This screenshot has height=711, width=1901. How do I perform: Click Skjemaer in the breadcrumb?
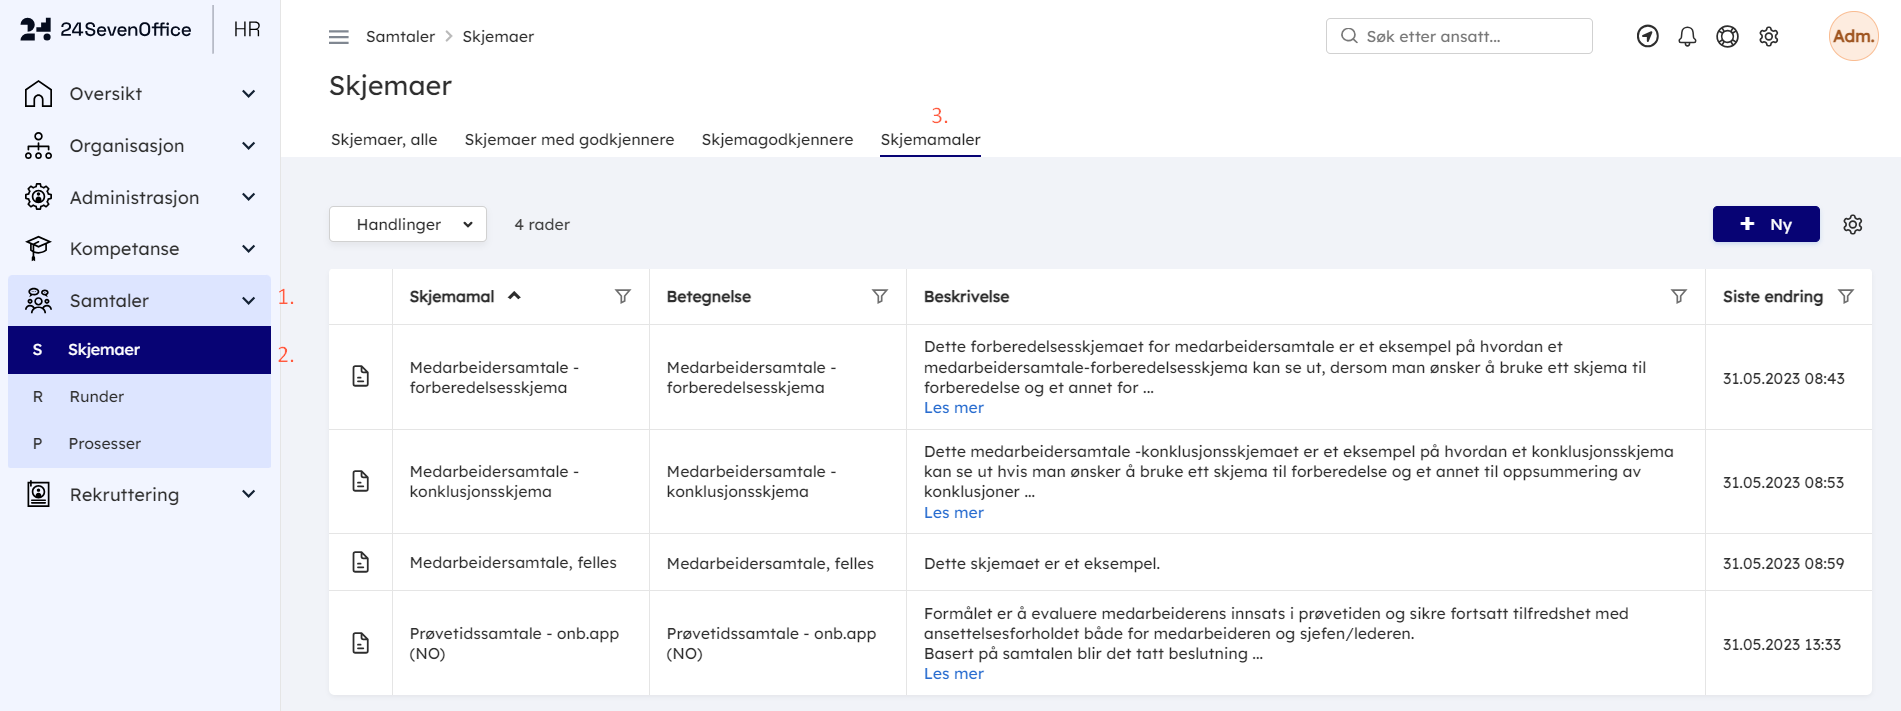[x=498, y=37]
